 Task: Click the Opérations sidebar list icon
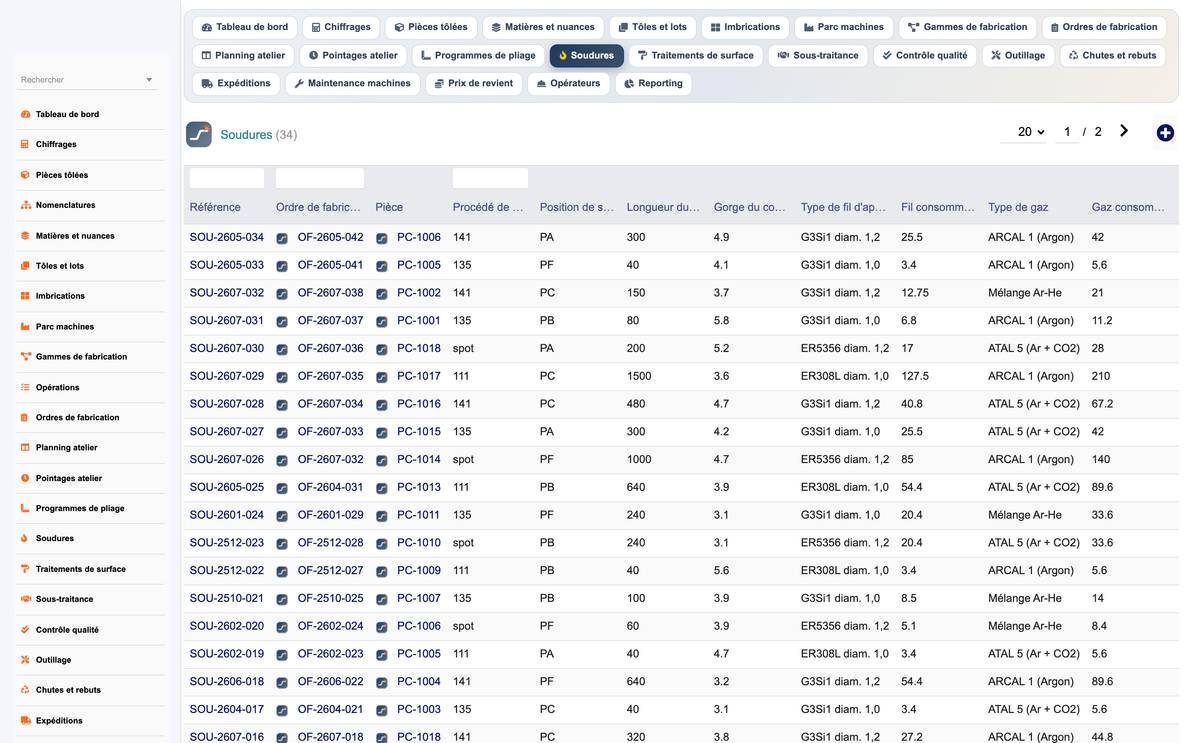25,387
